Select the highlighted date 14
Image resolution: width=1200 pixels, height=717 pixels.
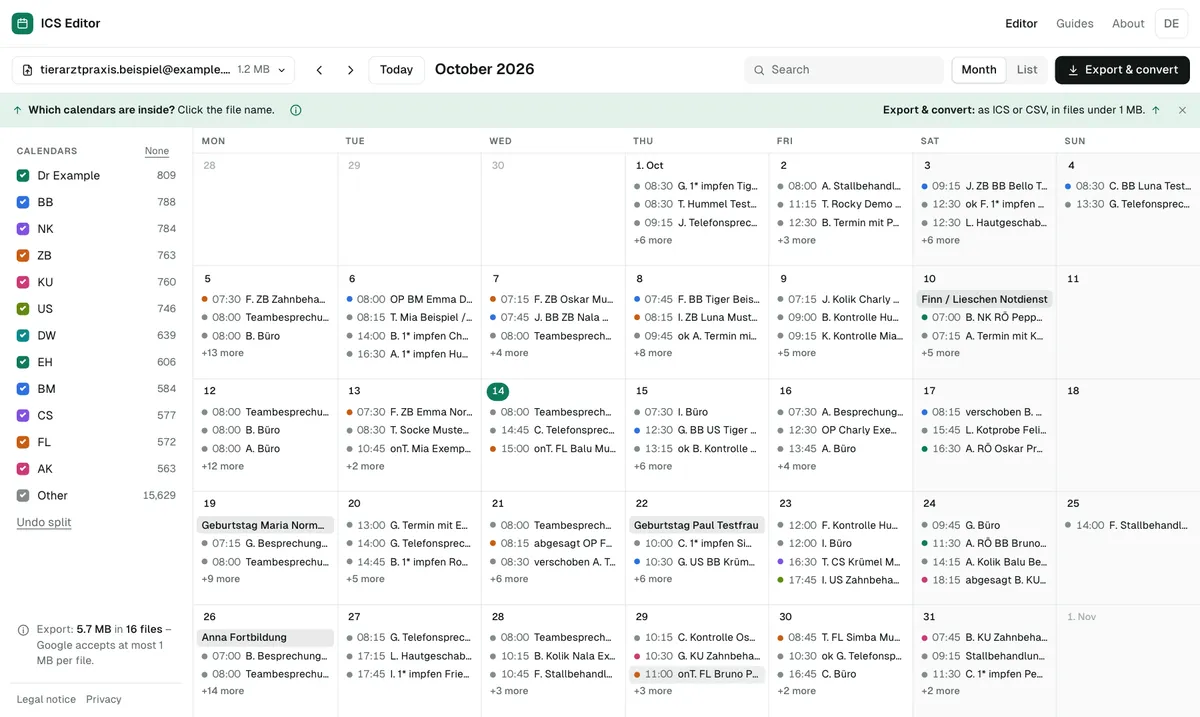tap(497, 391)
